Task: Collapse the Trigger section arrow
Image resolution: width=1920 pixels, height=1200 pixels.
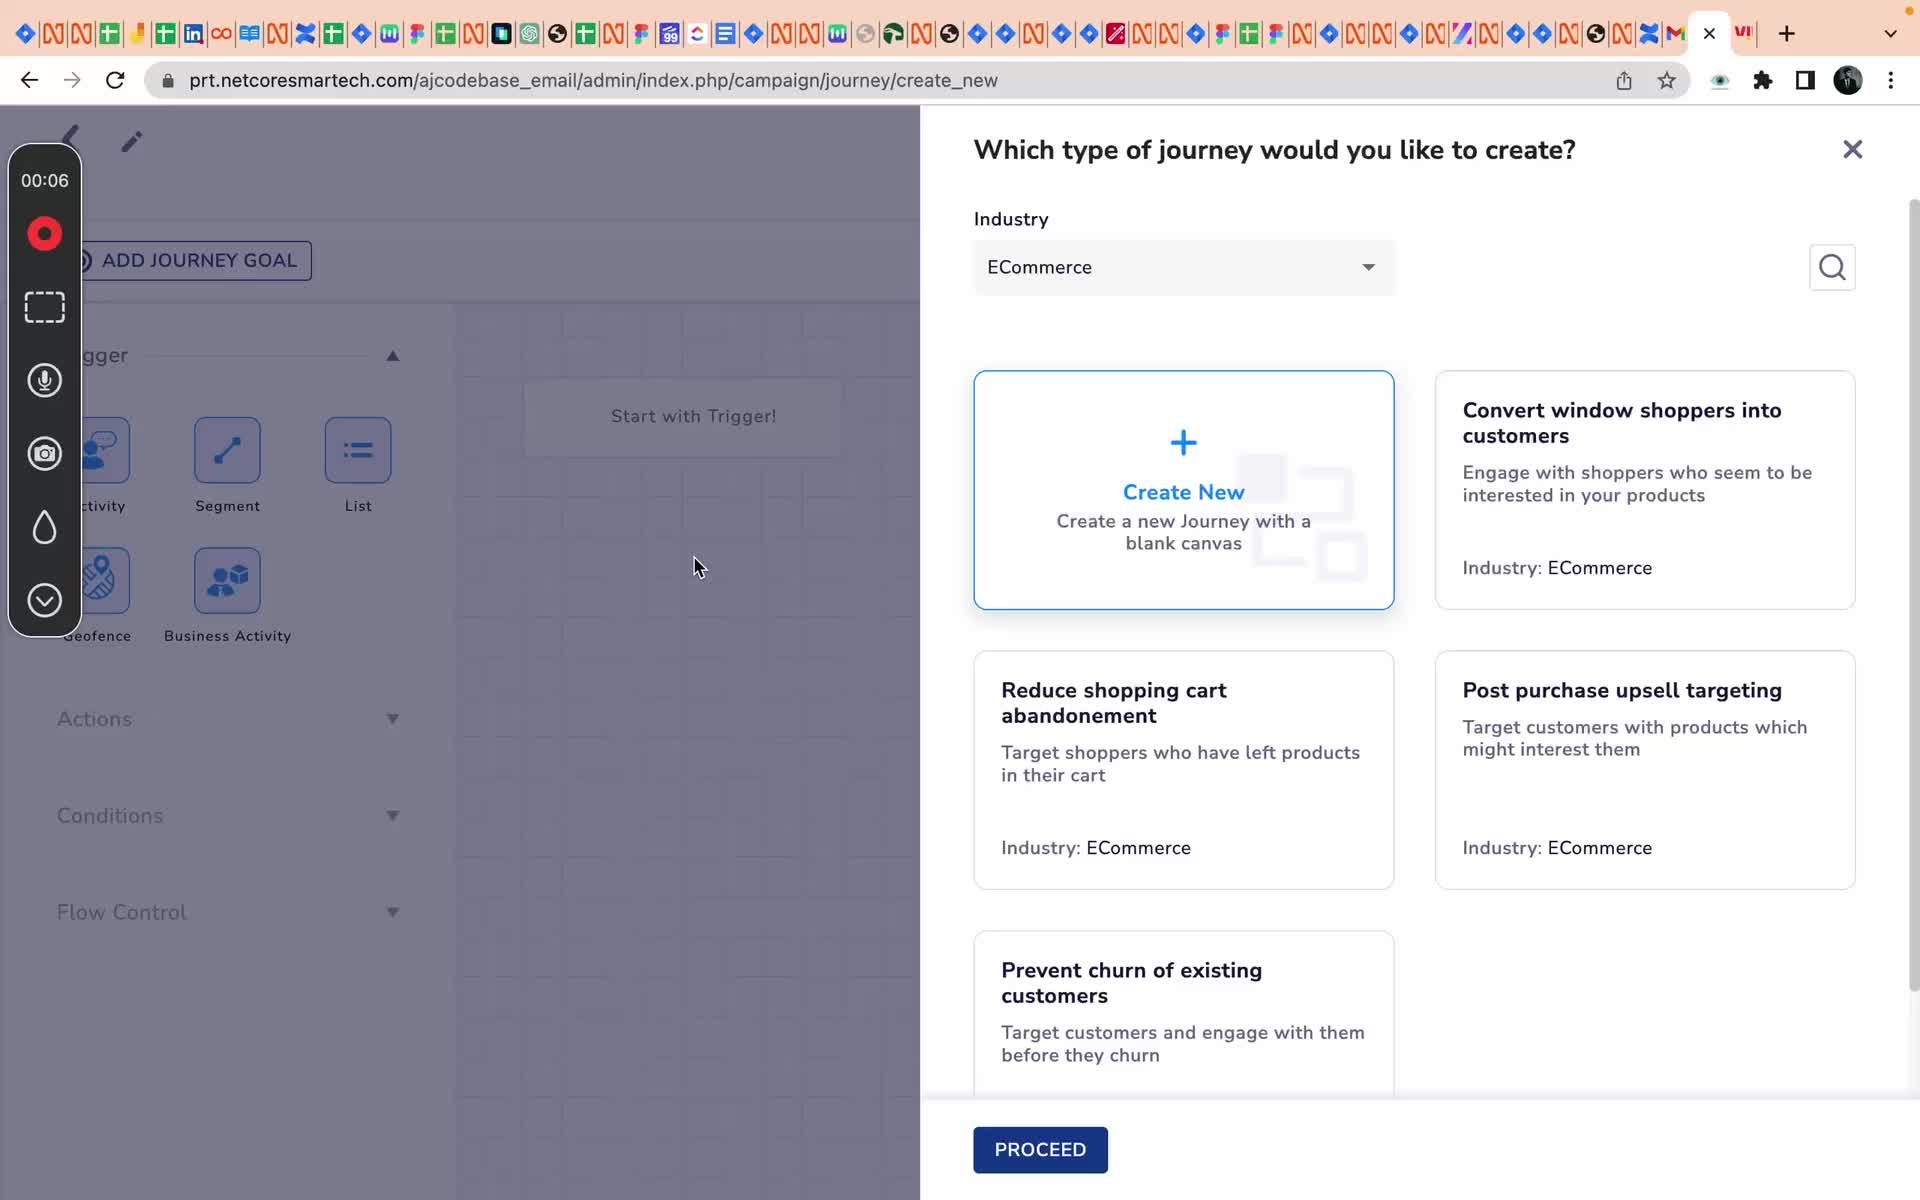Action: (393, 356)
